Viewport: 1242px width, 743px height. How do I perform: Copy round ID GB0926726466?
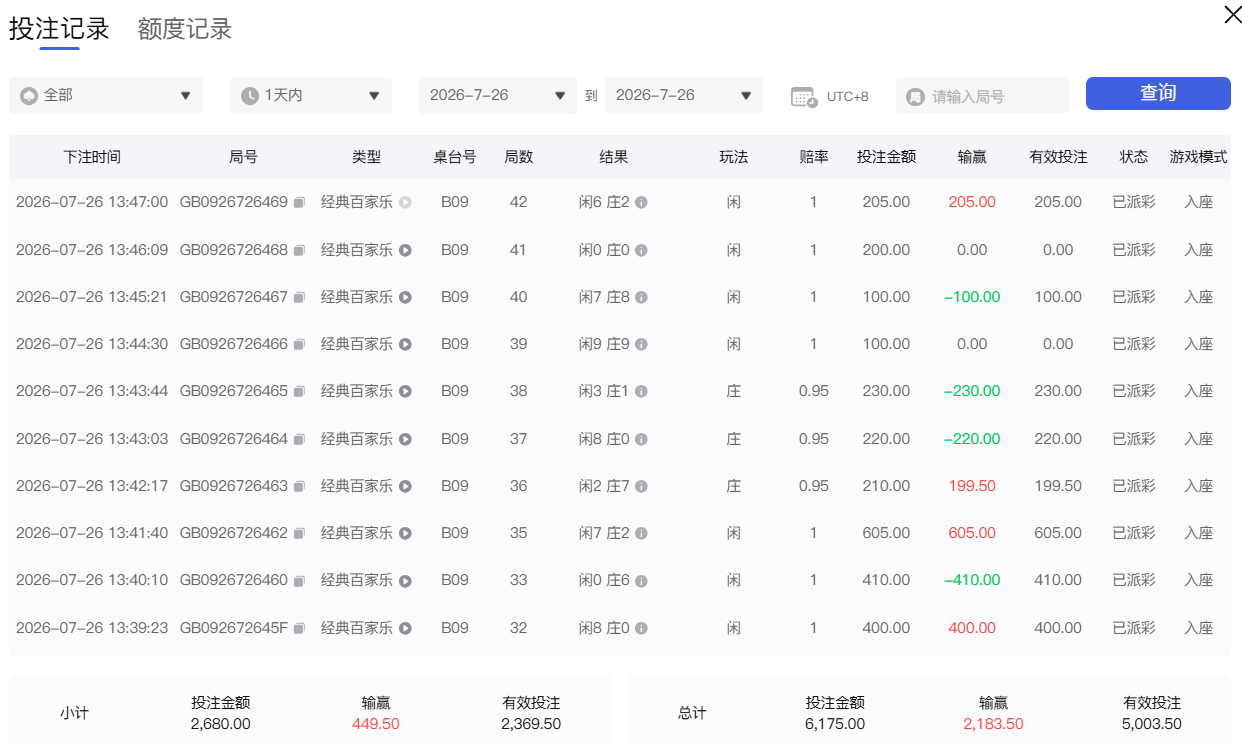tap(298, 345)
